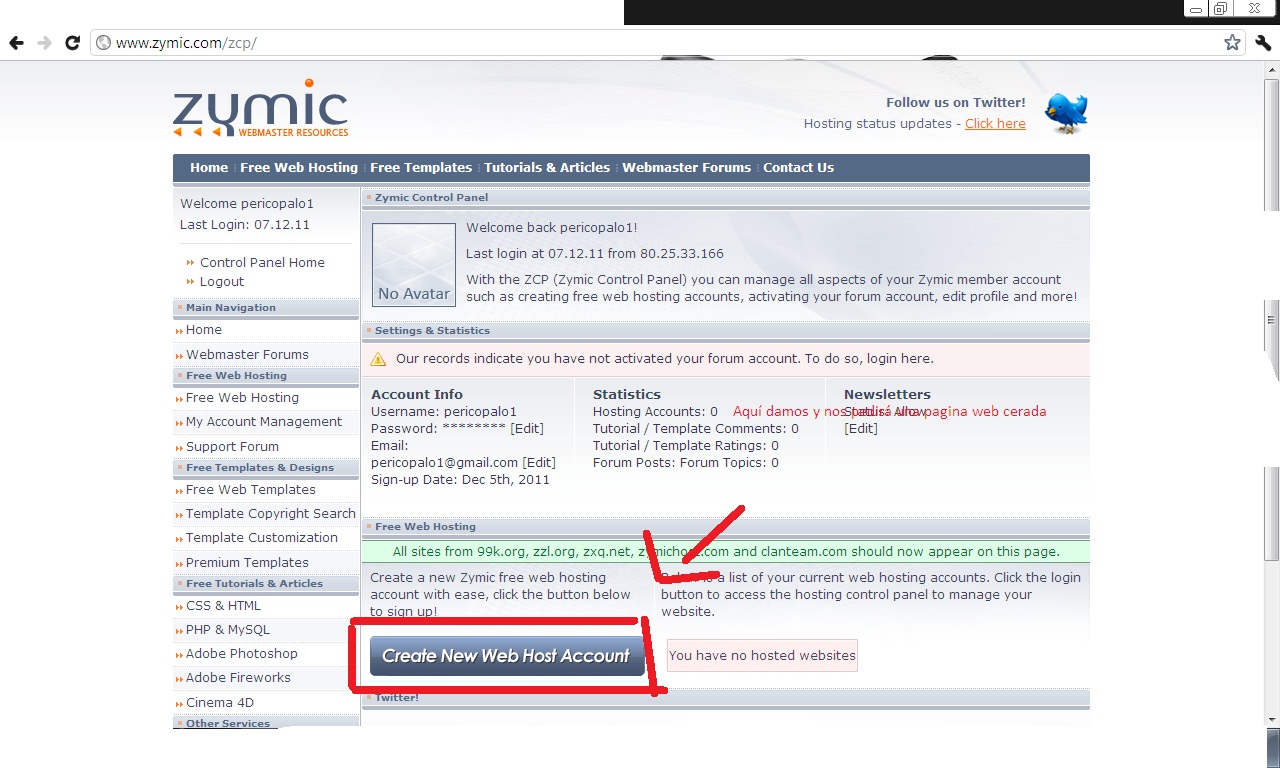The image size is (1280, 768).
Task: Click 'Sign-up Date: Dec 5th, 2011' text
Action: tap(460, 479)
